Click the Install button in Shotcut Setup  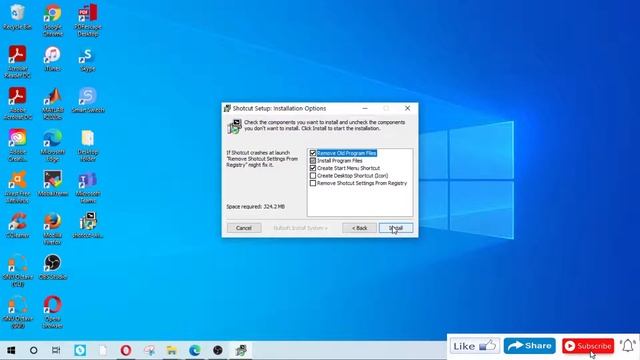pyautogui.click(x=396, y=228)
